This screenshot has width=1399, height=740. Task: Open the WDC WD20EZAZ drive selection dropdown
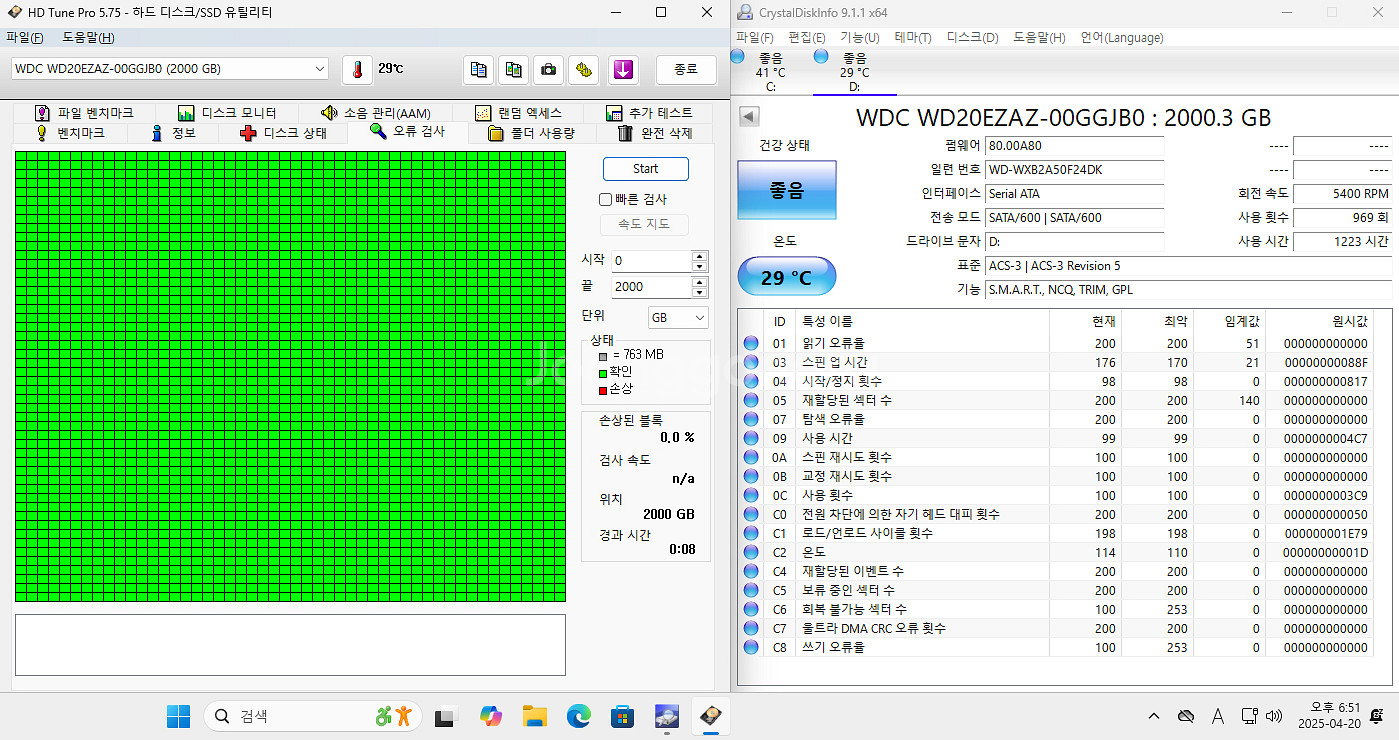[x=320, y=69]
